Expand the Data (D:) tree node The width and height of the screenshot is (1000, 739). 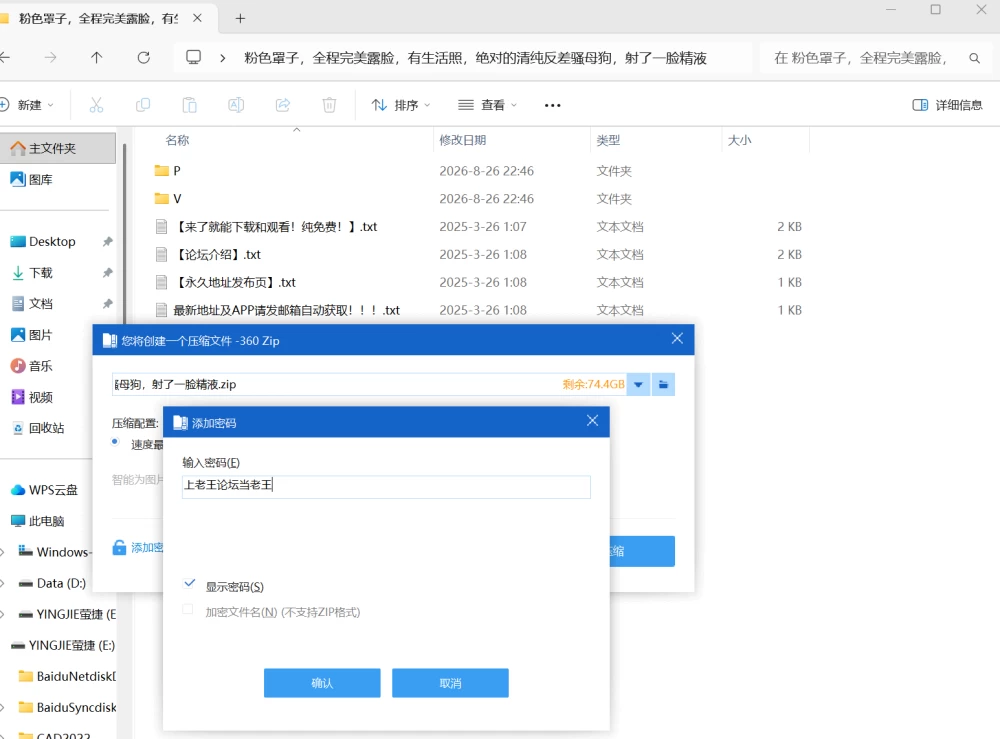pyautogui.click(x=3, y=583)
